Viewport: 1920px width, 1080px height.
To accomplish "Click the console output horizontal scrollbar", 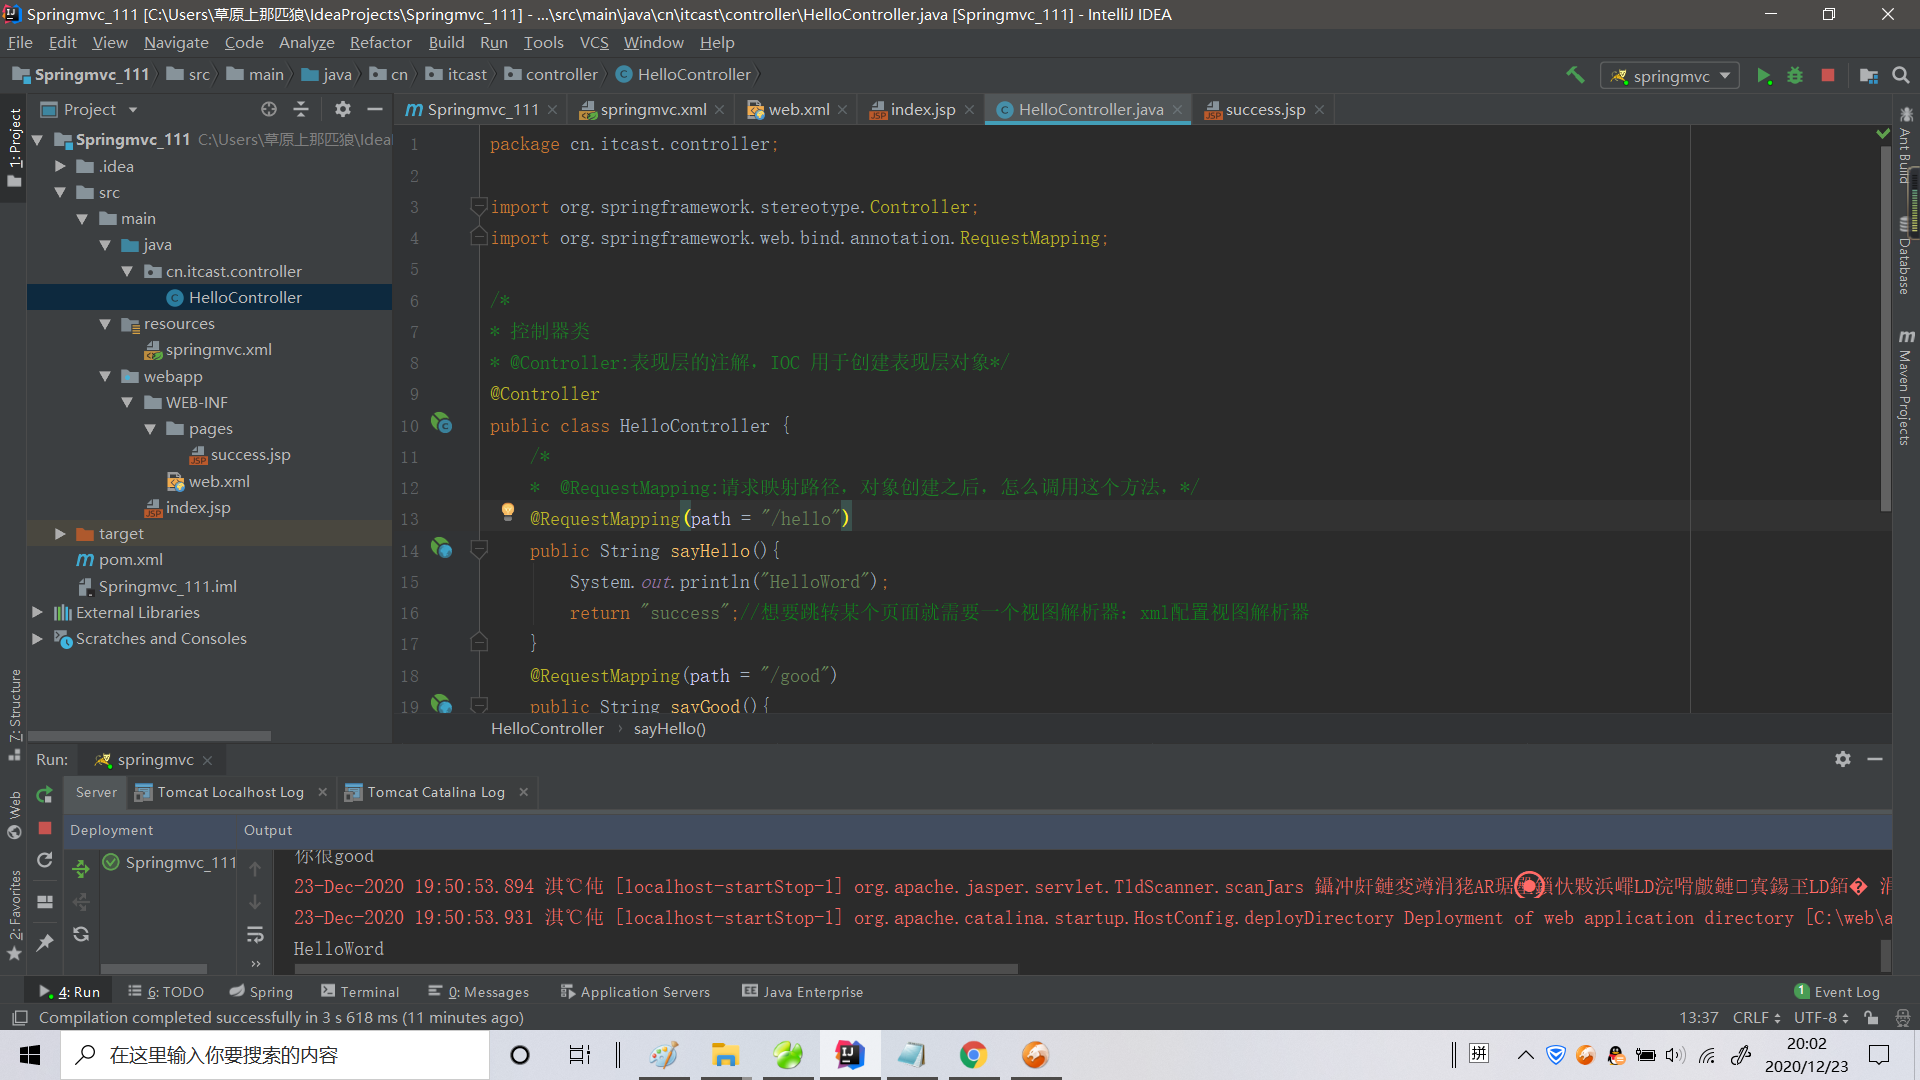I will tap(655, 969).
